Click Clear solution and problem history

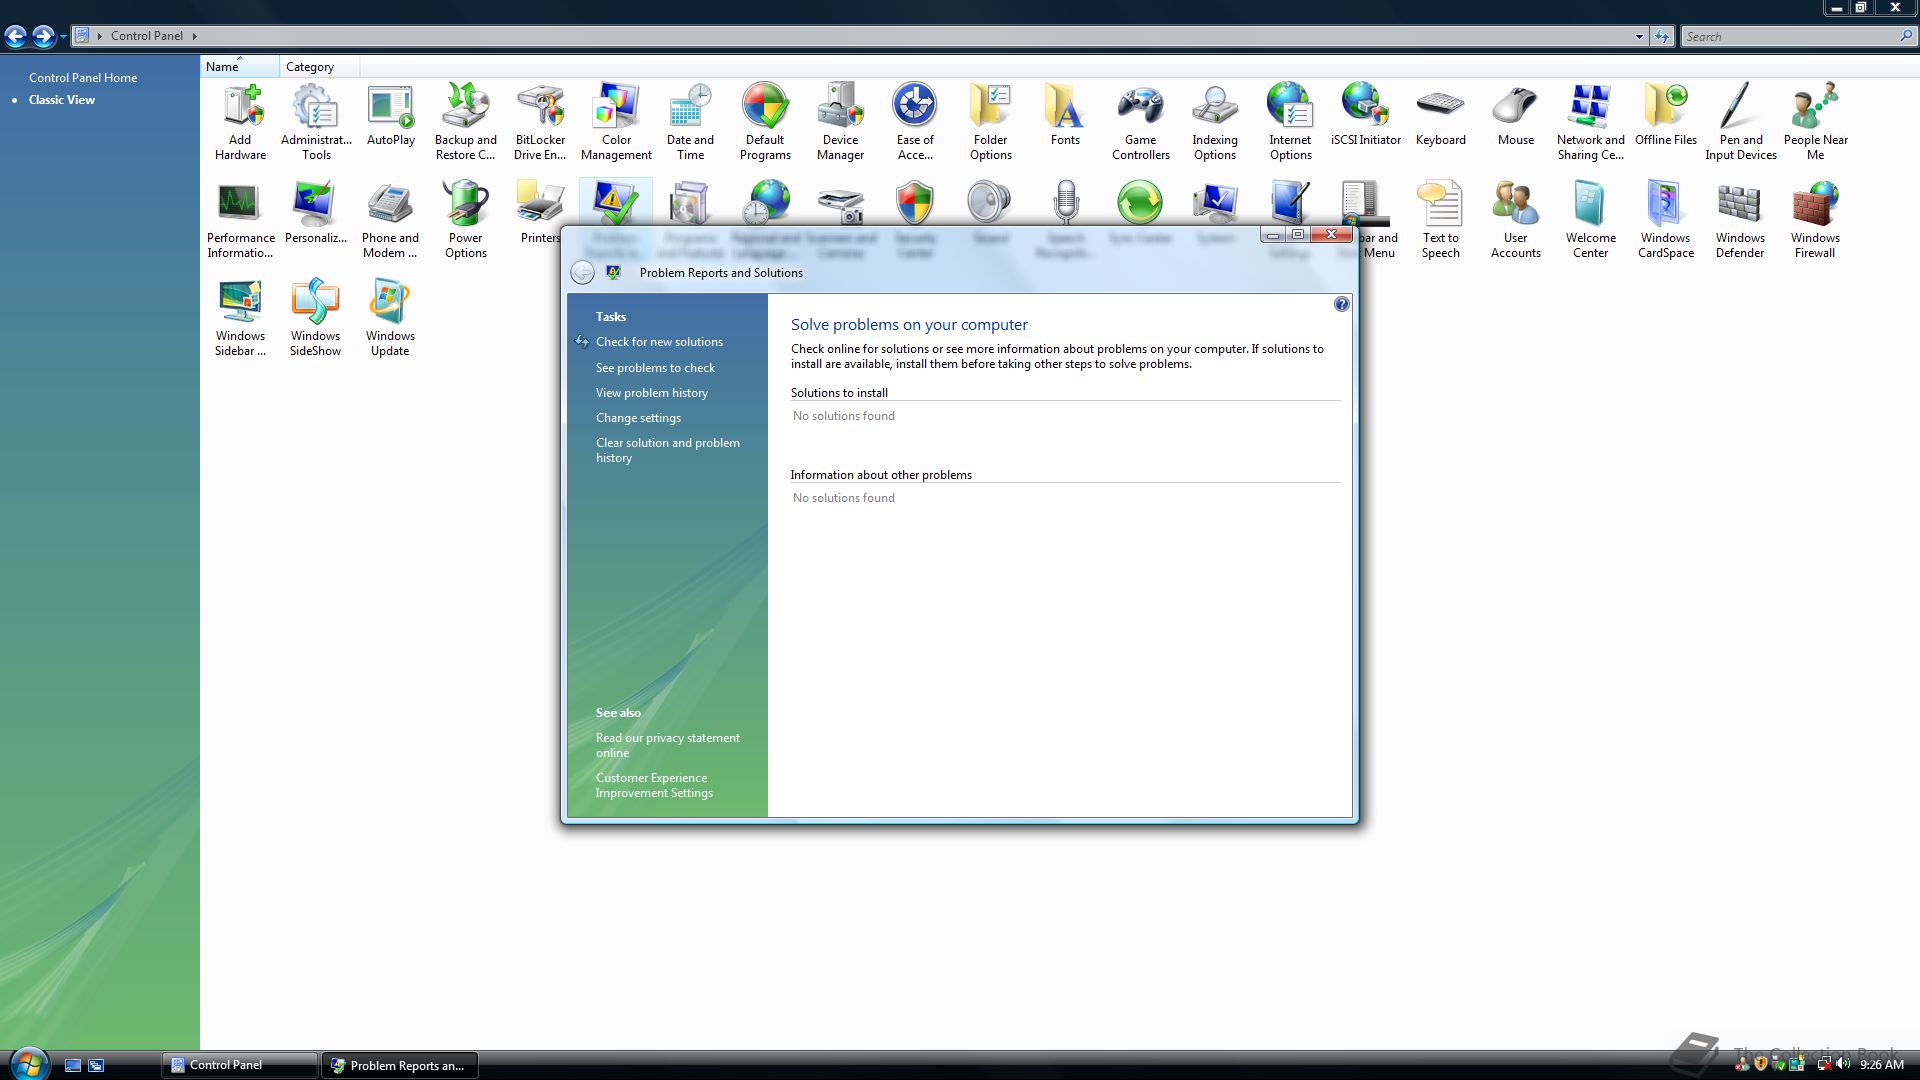tap(668, 450)
